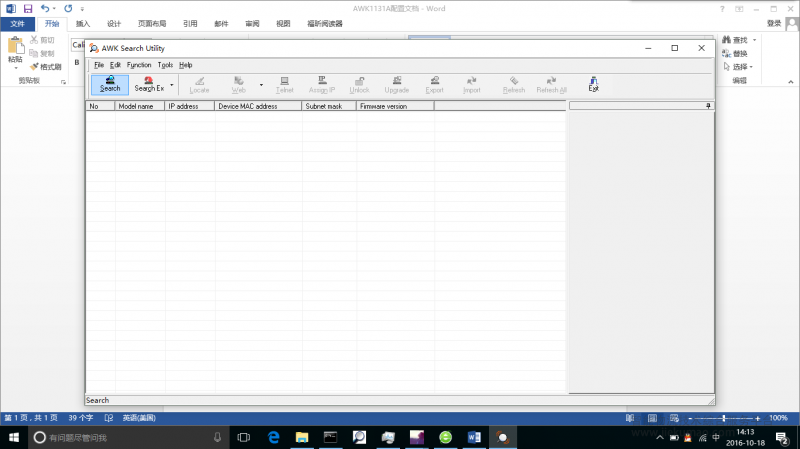Click the 英语(美国) language indicator
This screenshot has width=800, height=449.
pos(139,418)
